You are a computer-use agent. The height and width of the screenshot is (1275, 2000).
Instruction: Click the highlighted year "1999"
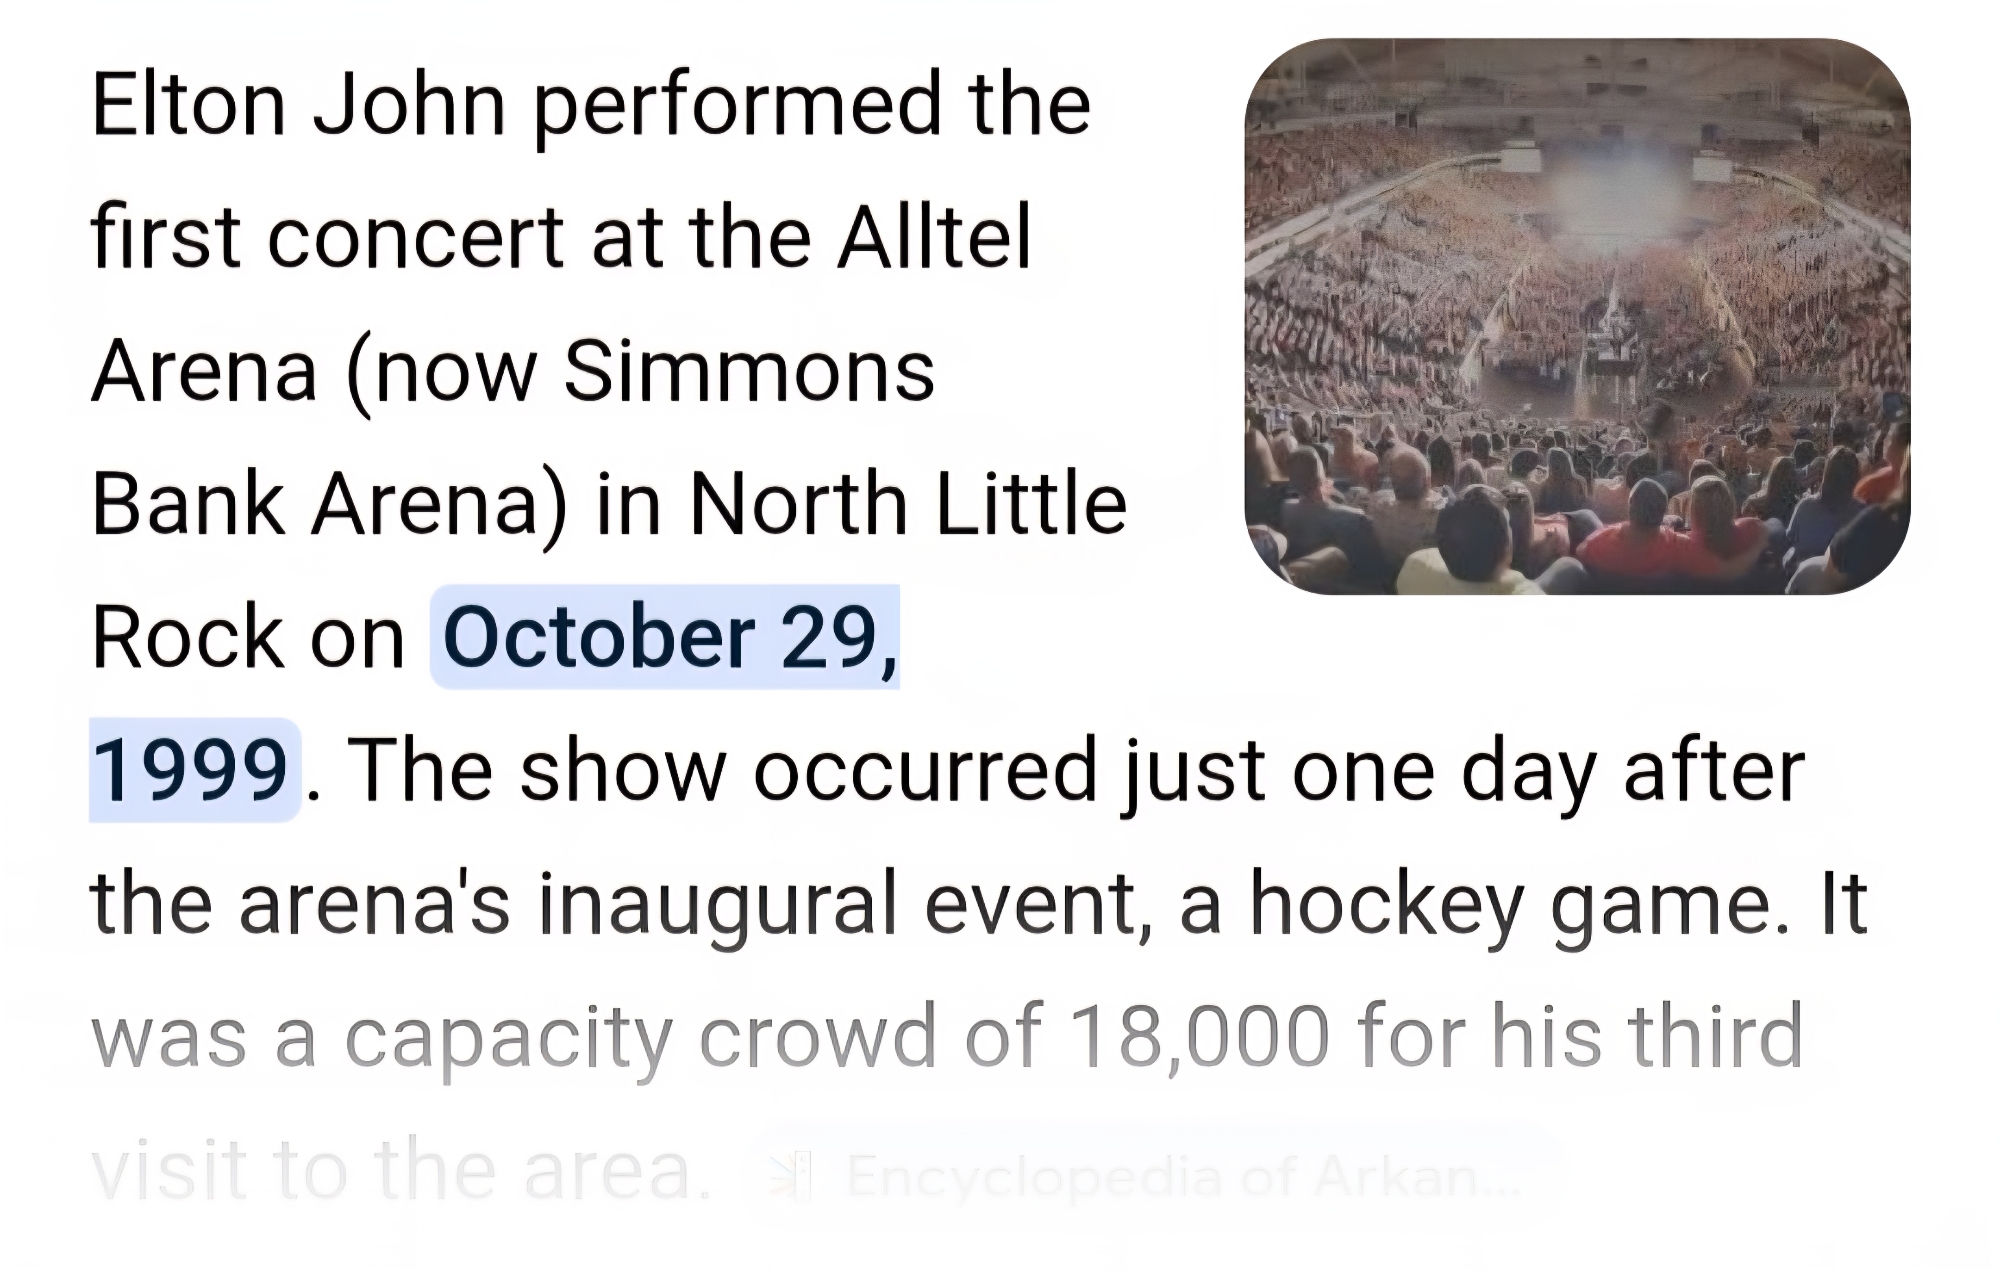(x=191, y=771)
